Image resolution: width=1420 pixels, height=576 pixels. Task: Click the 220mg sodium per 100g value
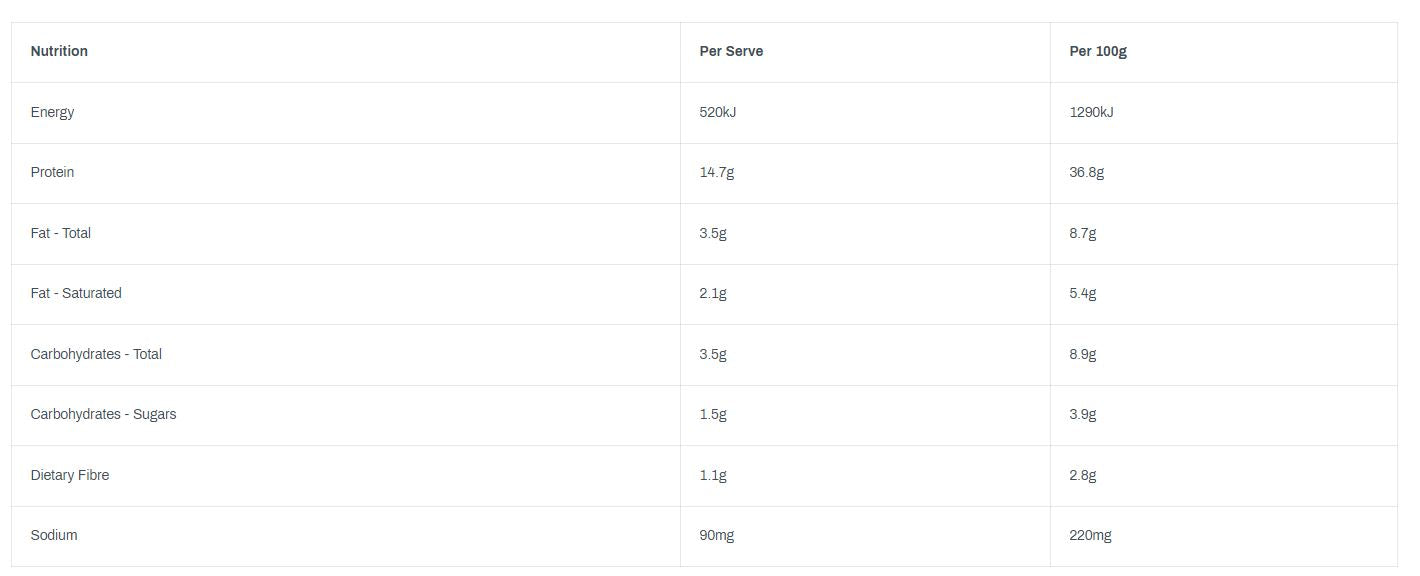[x=1090, y=535]
